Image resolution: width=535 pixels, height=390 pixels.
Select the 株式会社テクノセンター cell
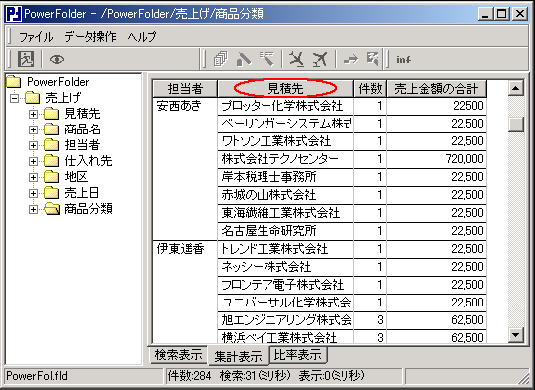[285, 159]
